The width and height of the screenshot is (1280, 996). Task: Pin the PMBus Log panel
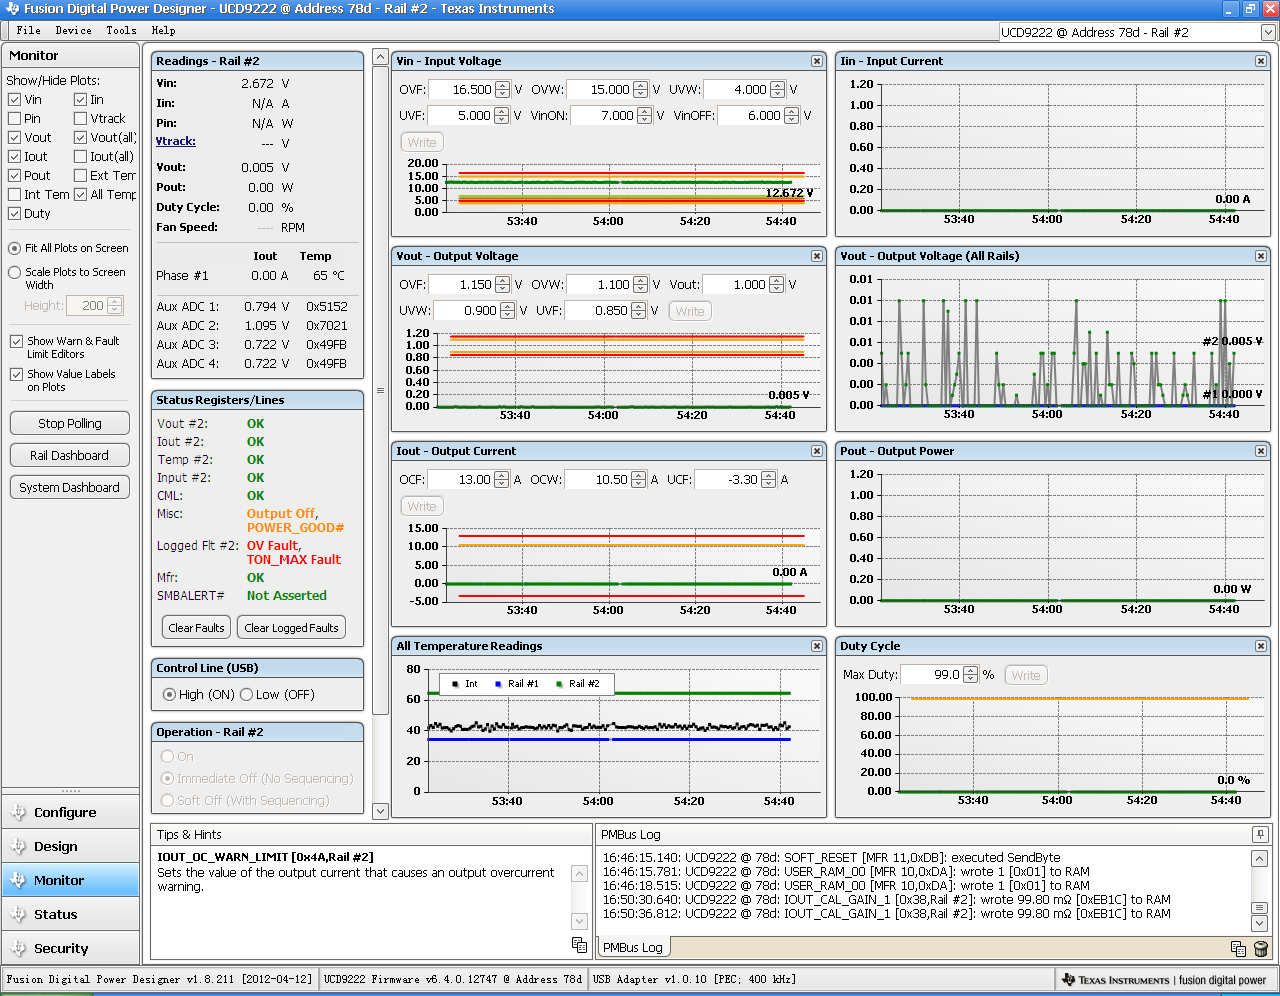point(1260,834)
